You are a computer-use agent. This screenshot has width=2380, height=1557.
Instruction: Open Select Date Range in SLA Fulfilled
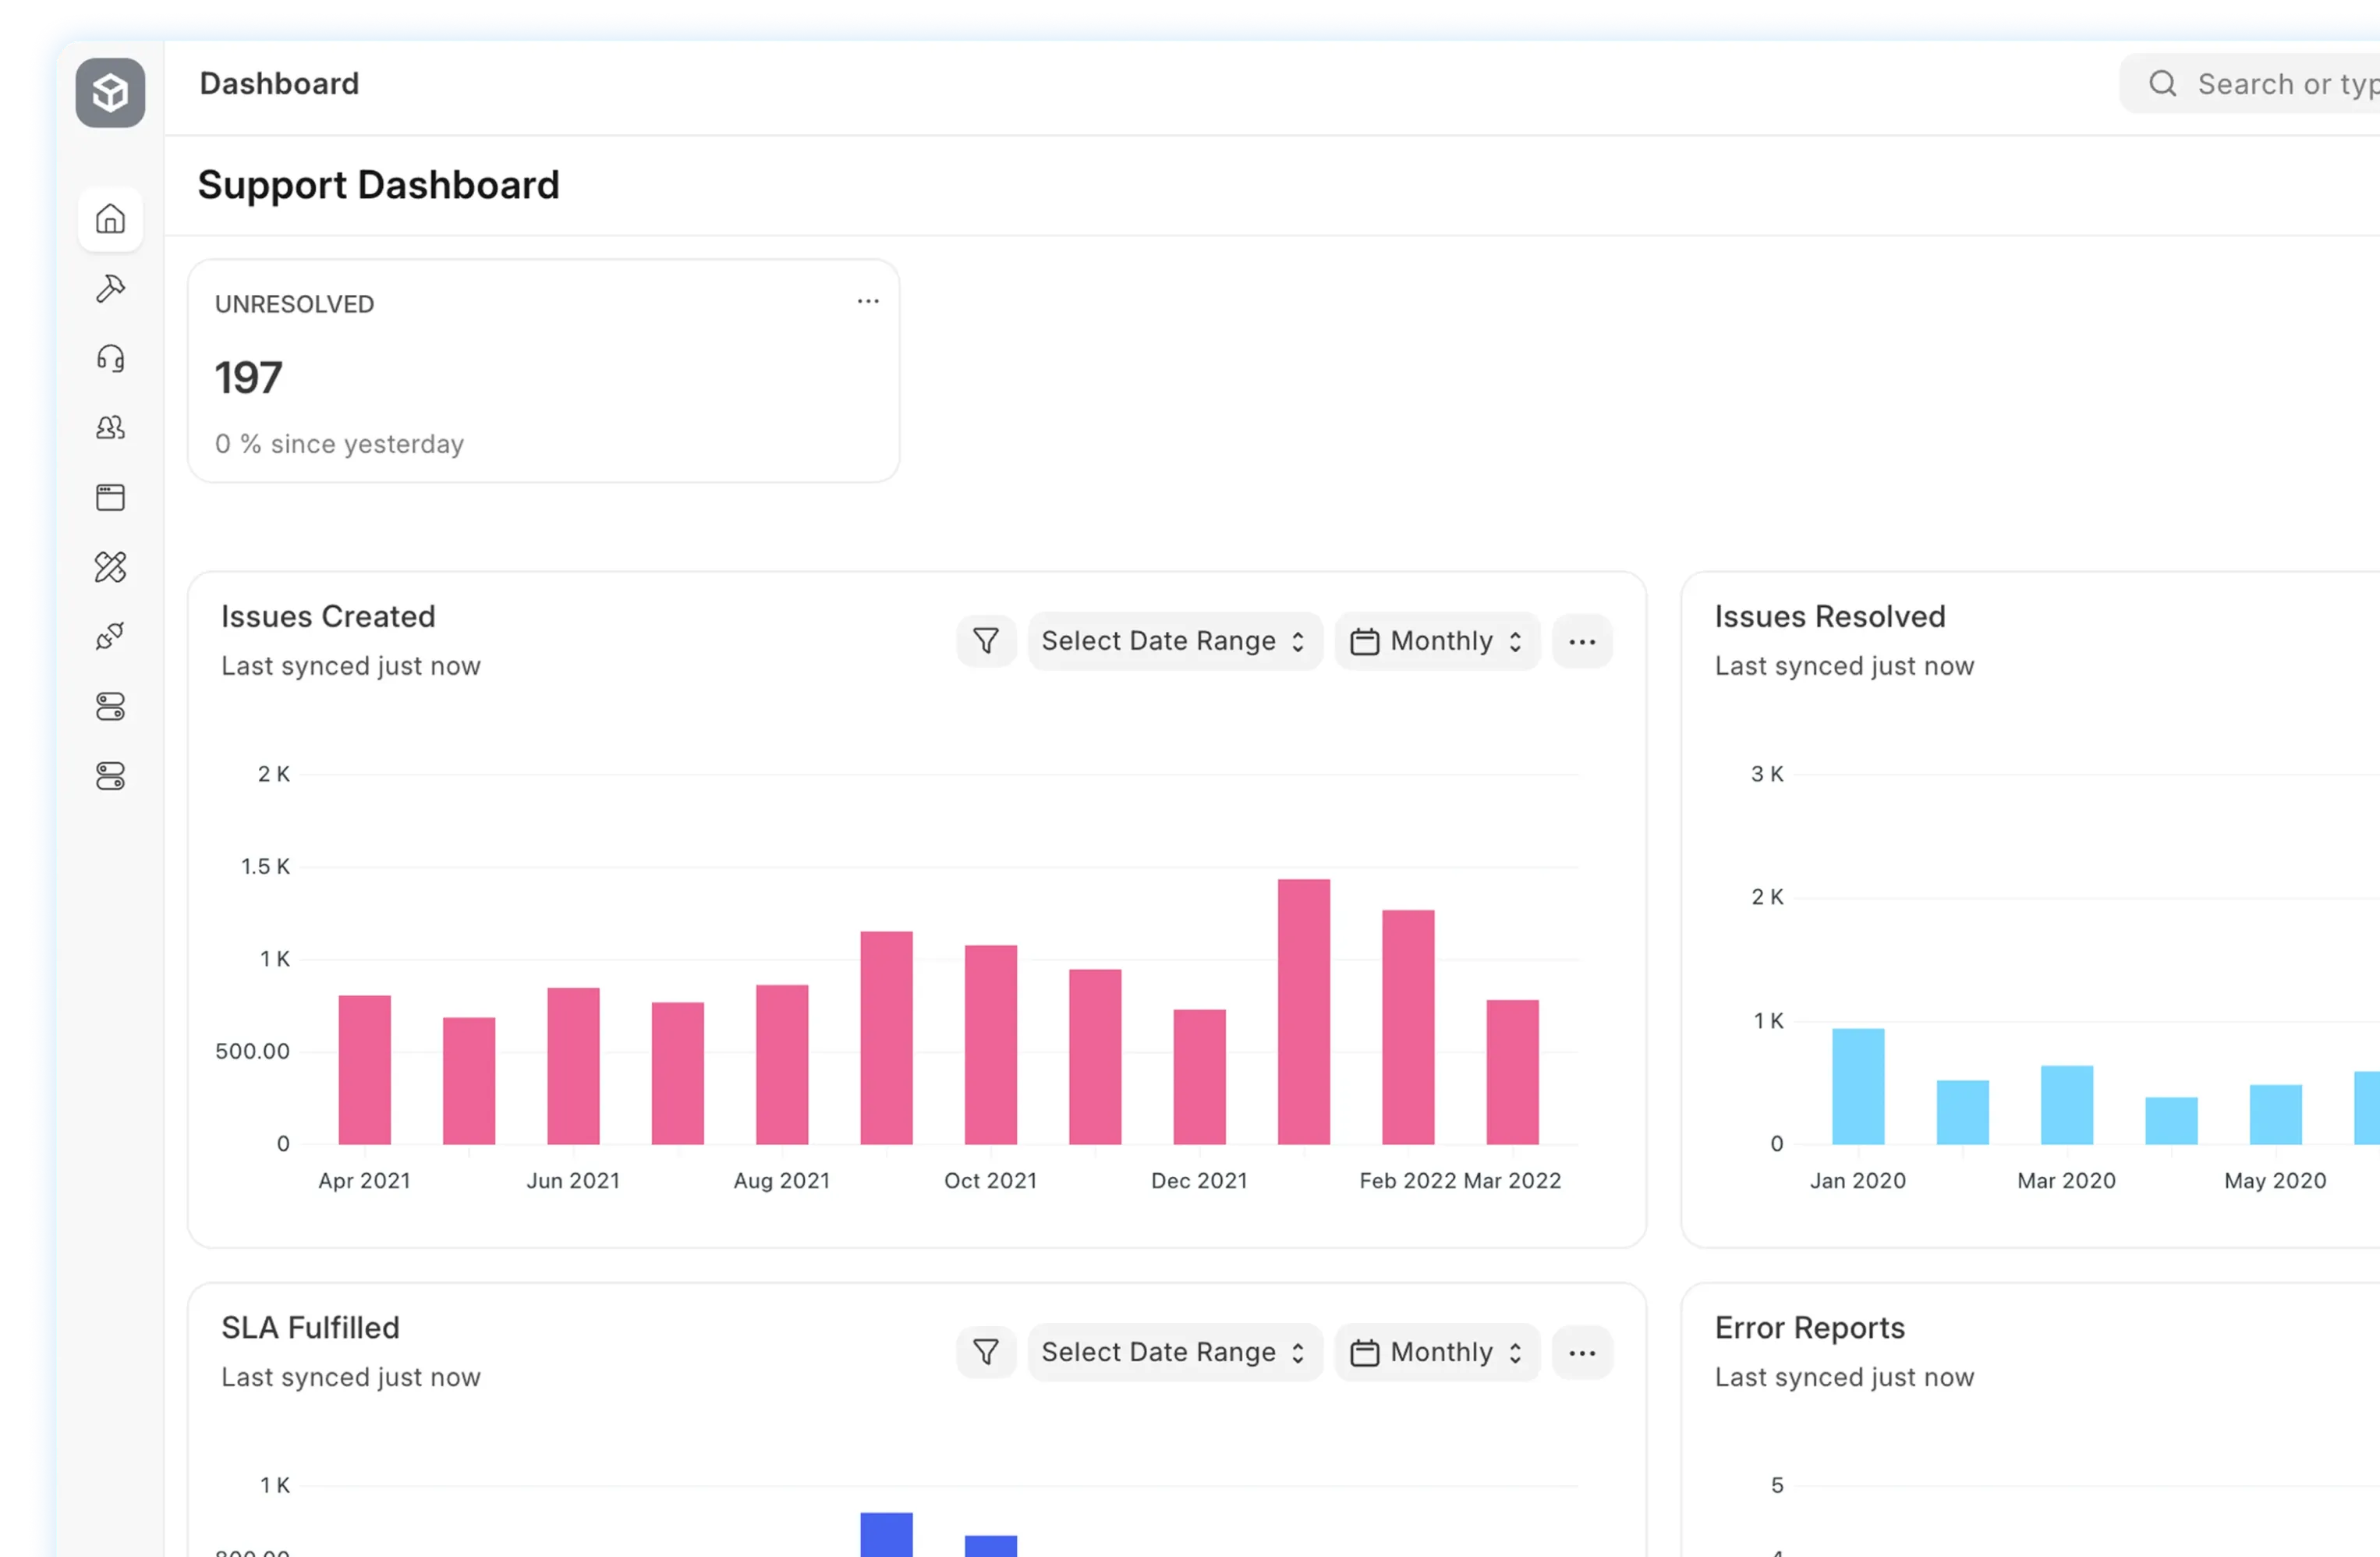(1174, 1352)
